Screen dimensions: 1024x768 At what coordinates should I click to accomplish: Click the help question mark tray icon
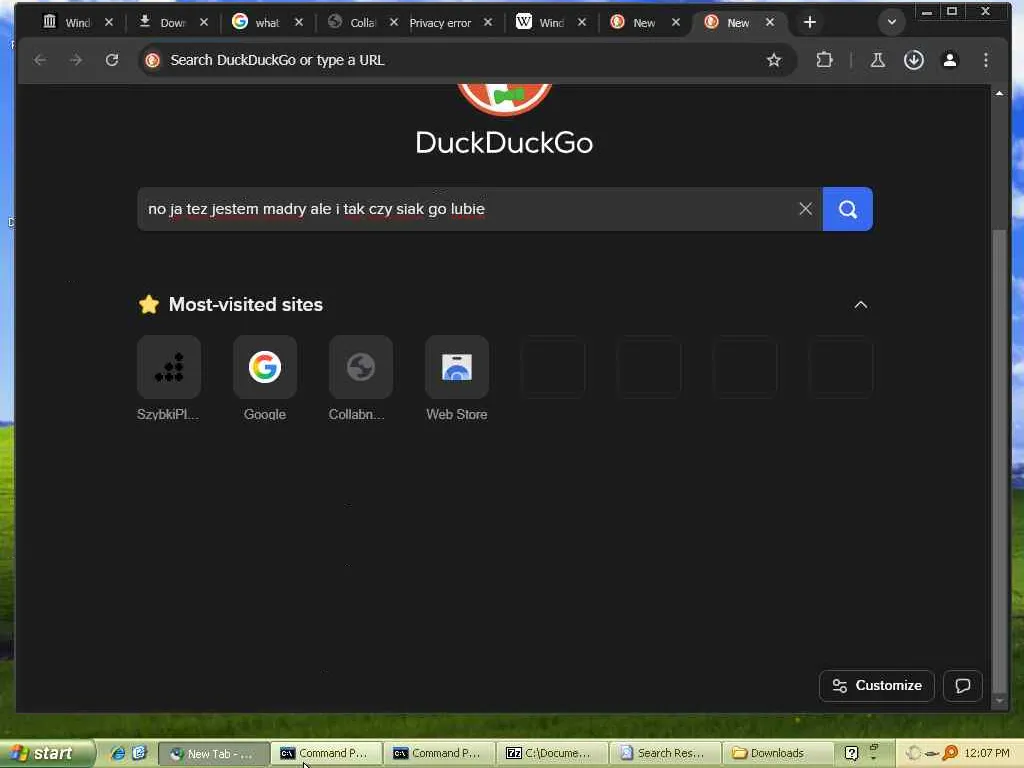coord(852,753)
